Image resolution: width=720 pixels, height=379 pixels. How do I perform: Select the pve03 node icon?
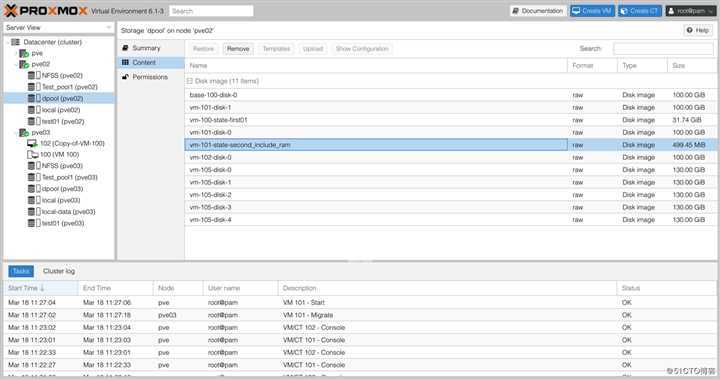click(x=24, y=132)
